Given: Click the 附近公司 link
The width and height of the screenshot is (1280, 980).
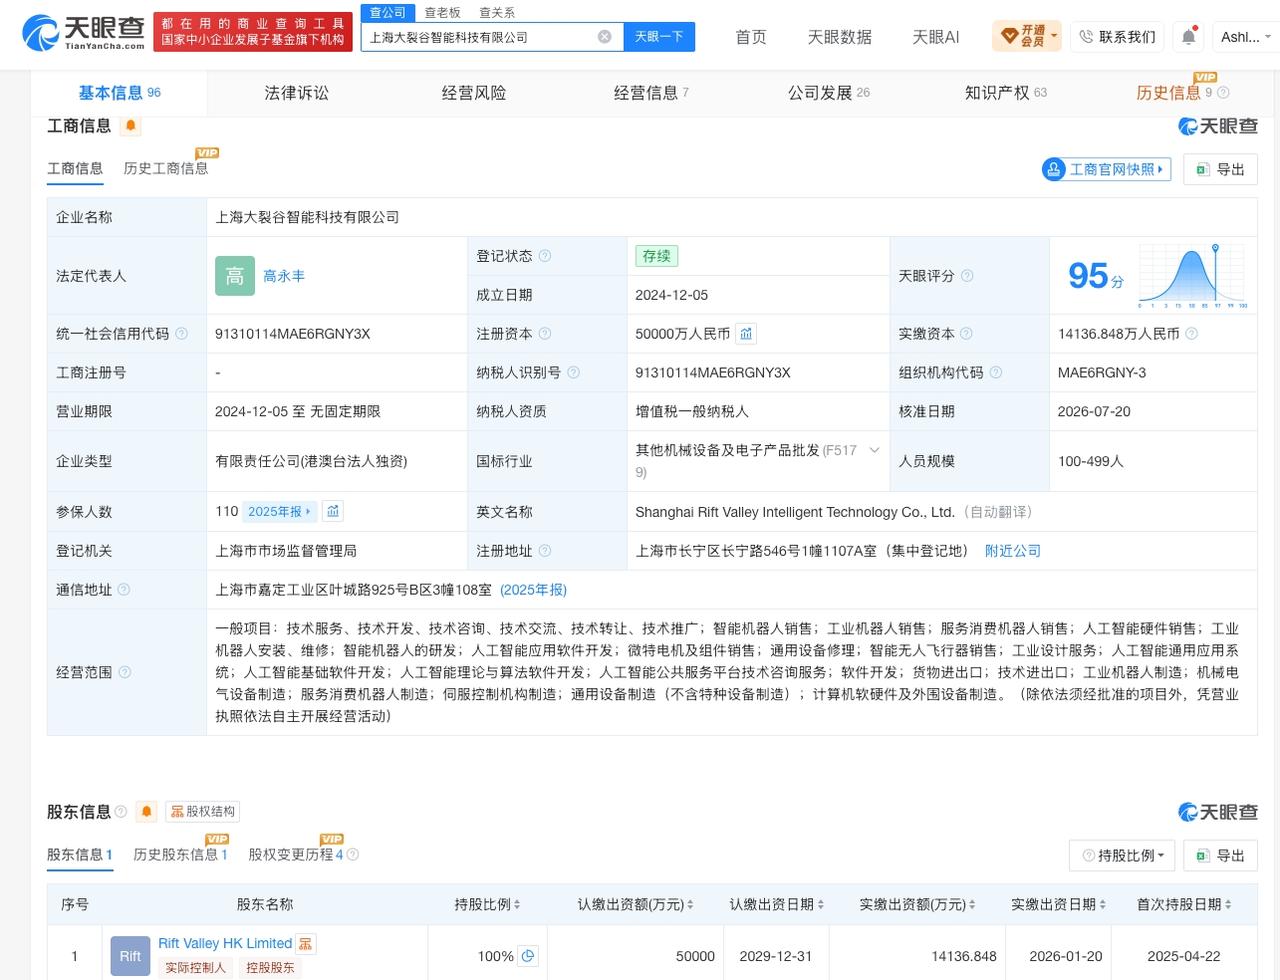Looking at the screenshot, I should click(x=1013, y=551).
